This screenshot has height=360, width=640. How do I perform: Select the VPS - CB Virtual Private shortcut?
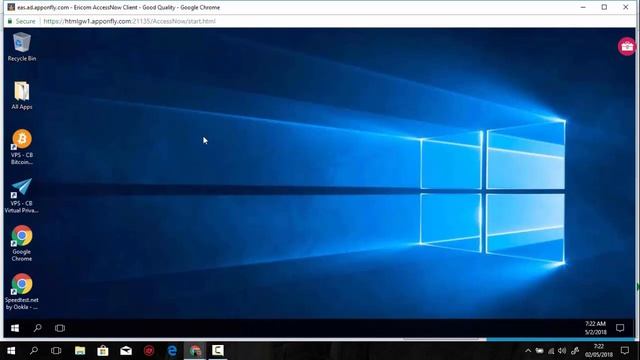pyautogui.click(x=22, y=196)
